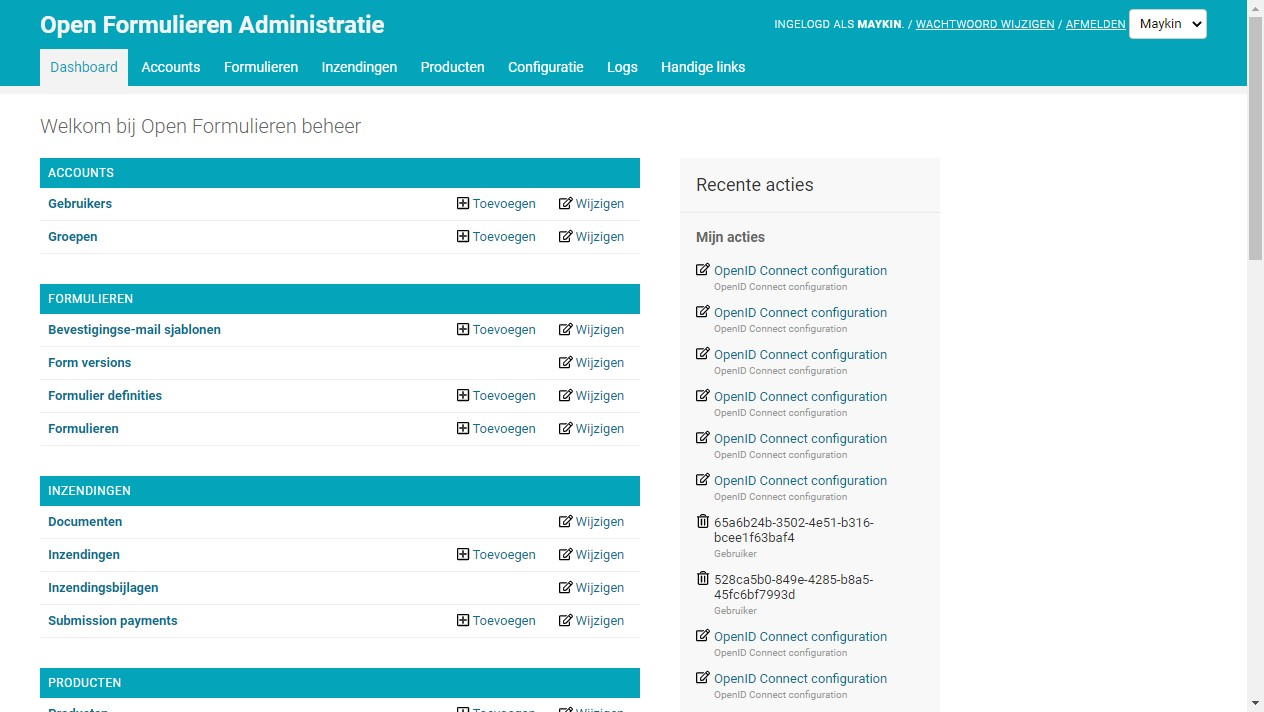The image size is (1264, 712).
Task: Click the Open Formulieren Administratie title
Action: (212, 25)
